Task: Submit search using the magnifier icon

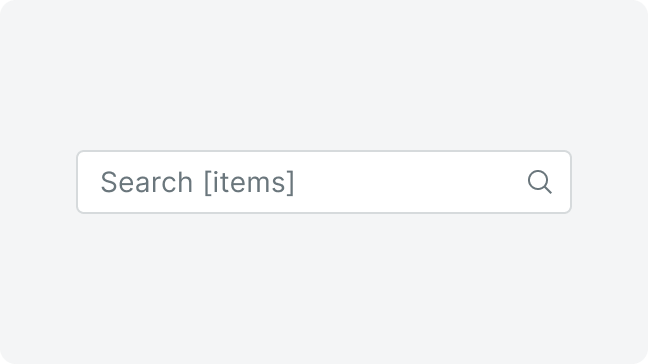Action: click(539, 182)
